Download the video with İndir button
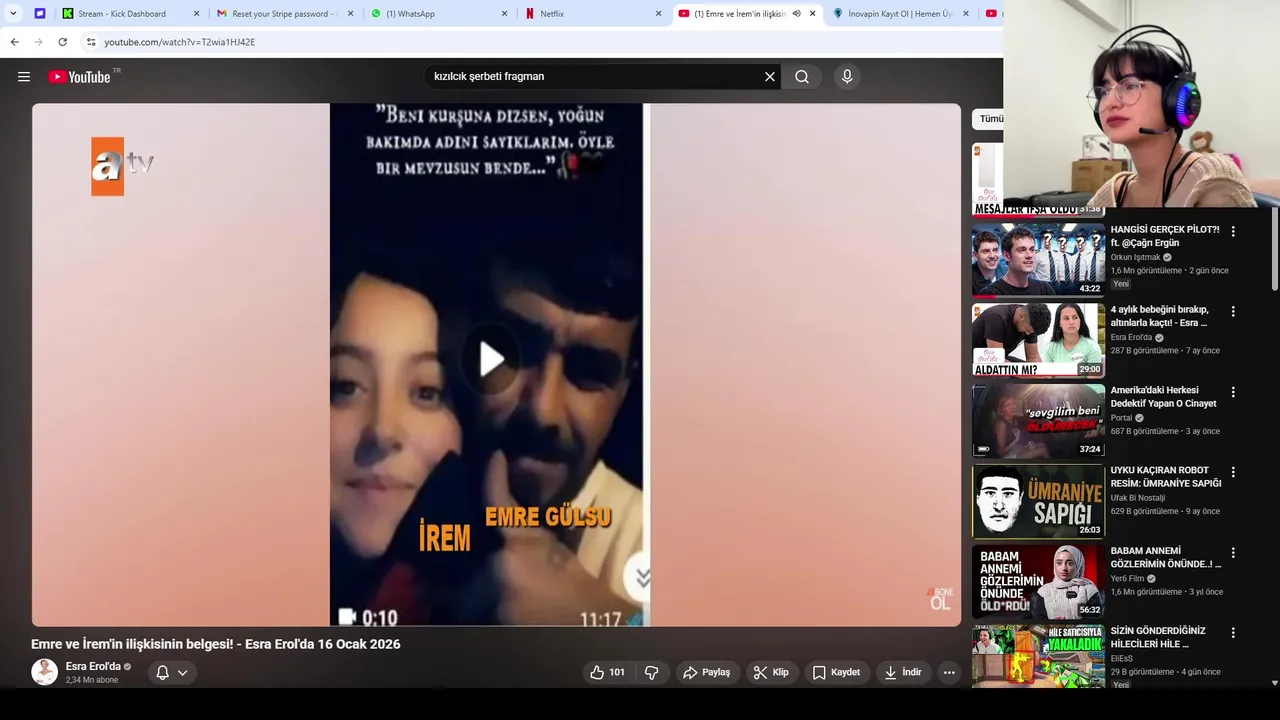 coord(903,672)
